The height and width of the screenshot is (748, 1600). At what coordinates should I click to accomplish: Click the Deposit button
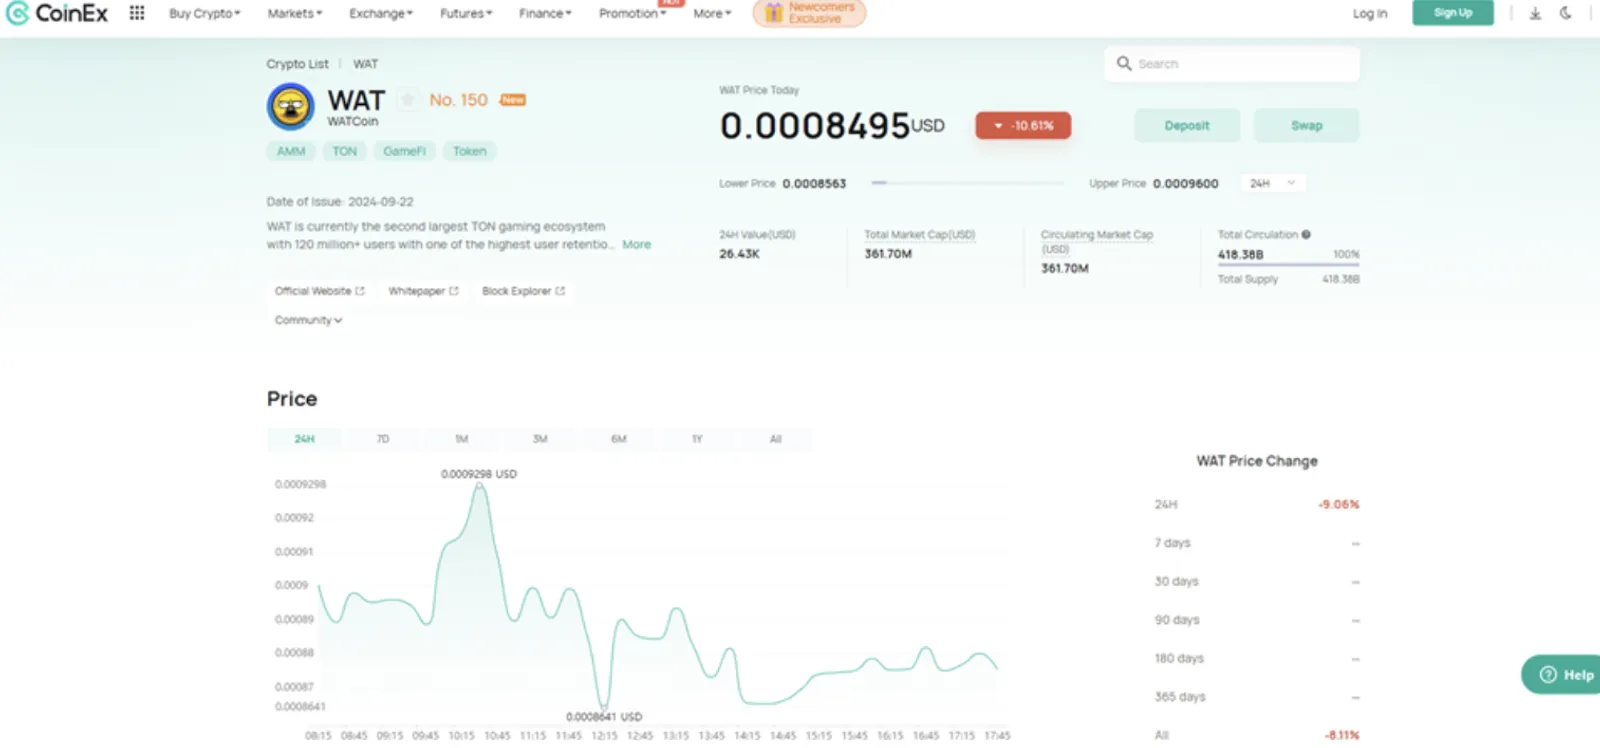coord(1187,125)
